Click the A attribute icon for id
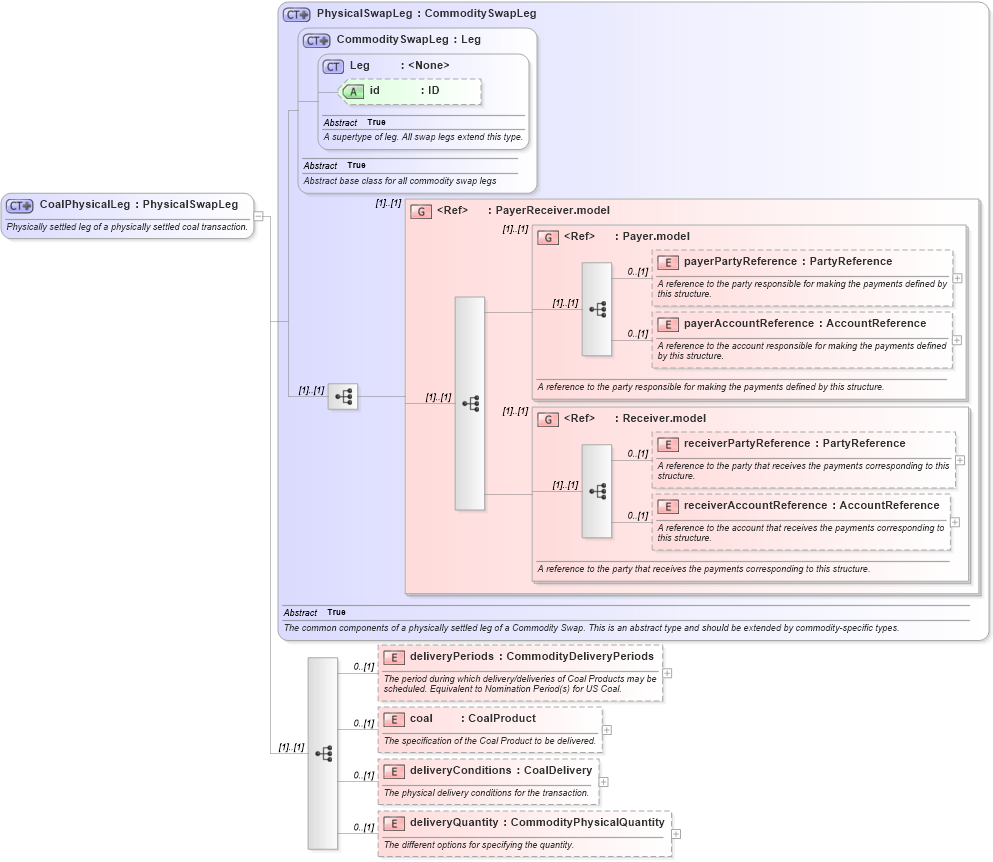 pos(353,92)
